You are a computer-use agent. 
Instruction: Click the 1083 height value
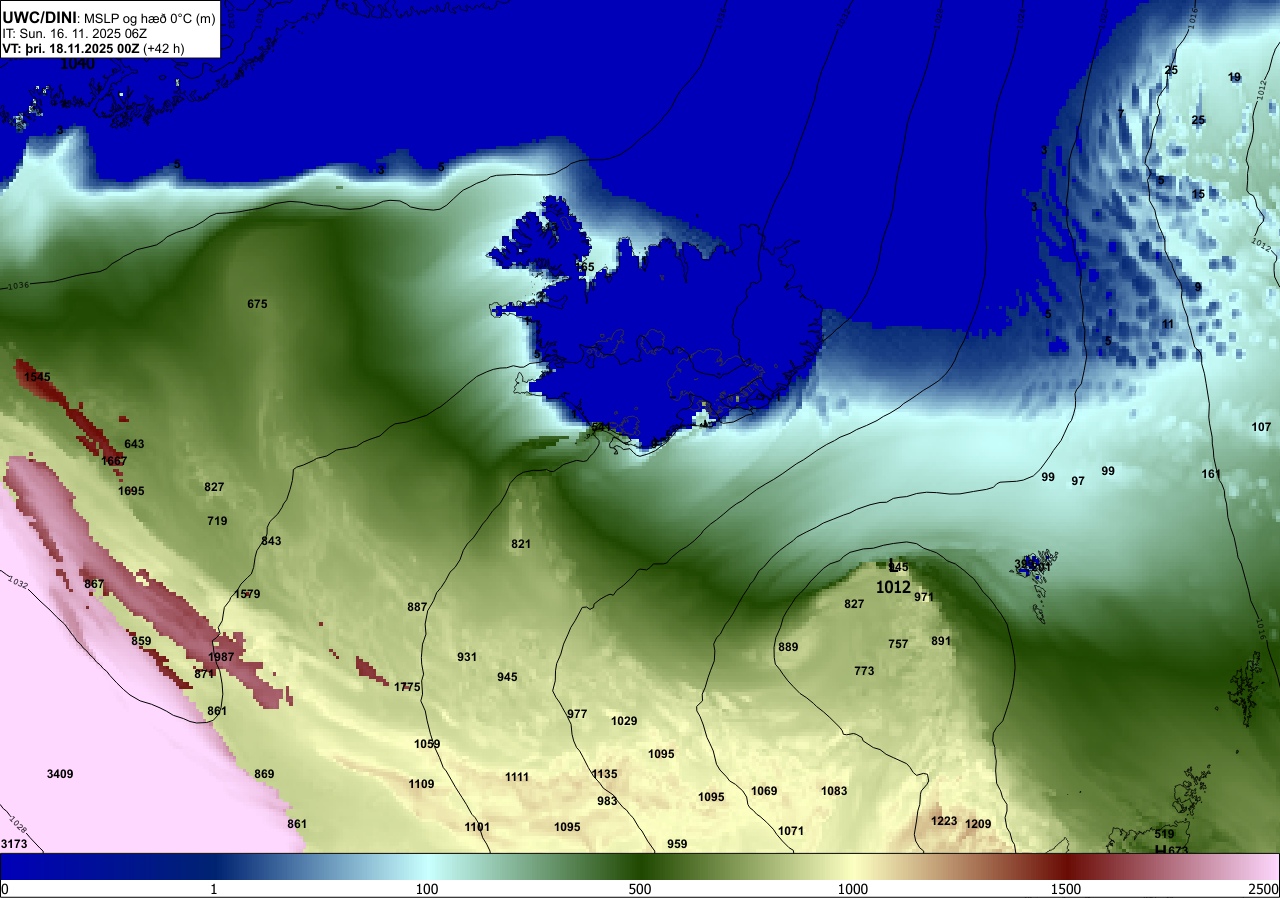point(834,791)
